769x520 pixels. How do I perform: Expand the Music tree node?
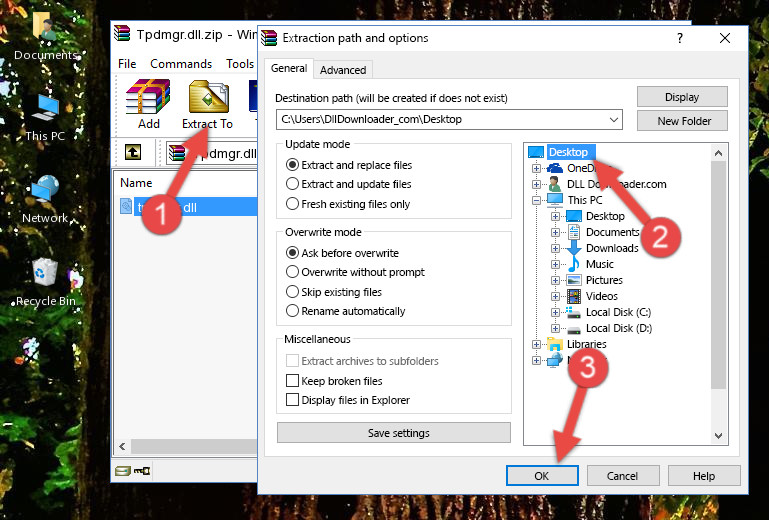[x=555, y=264]
